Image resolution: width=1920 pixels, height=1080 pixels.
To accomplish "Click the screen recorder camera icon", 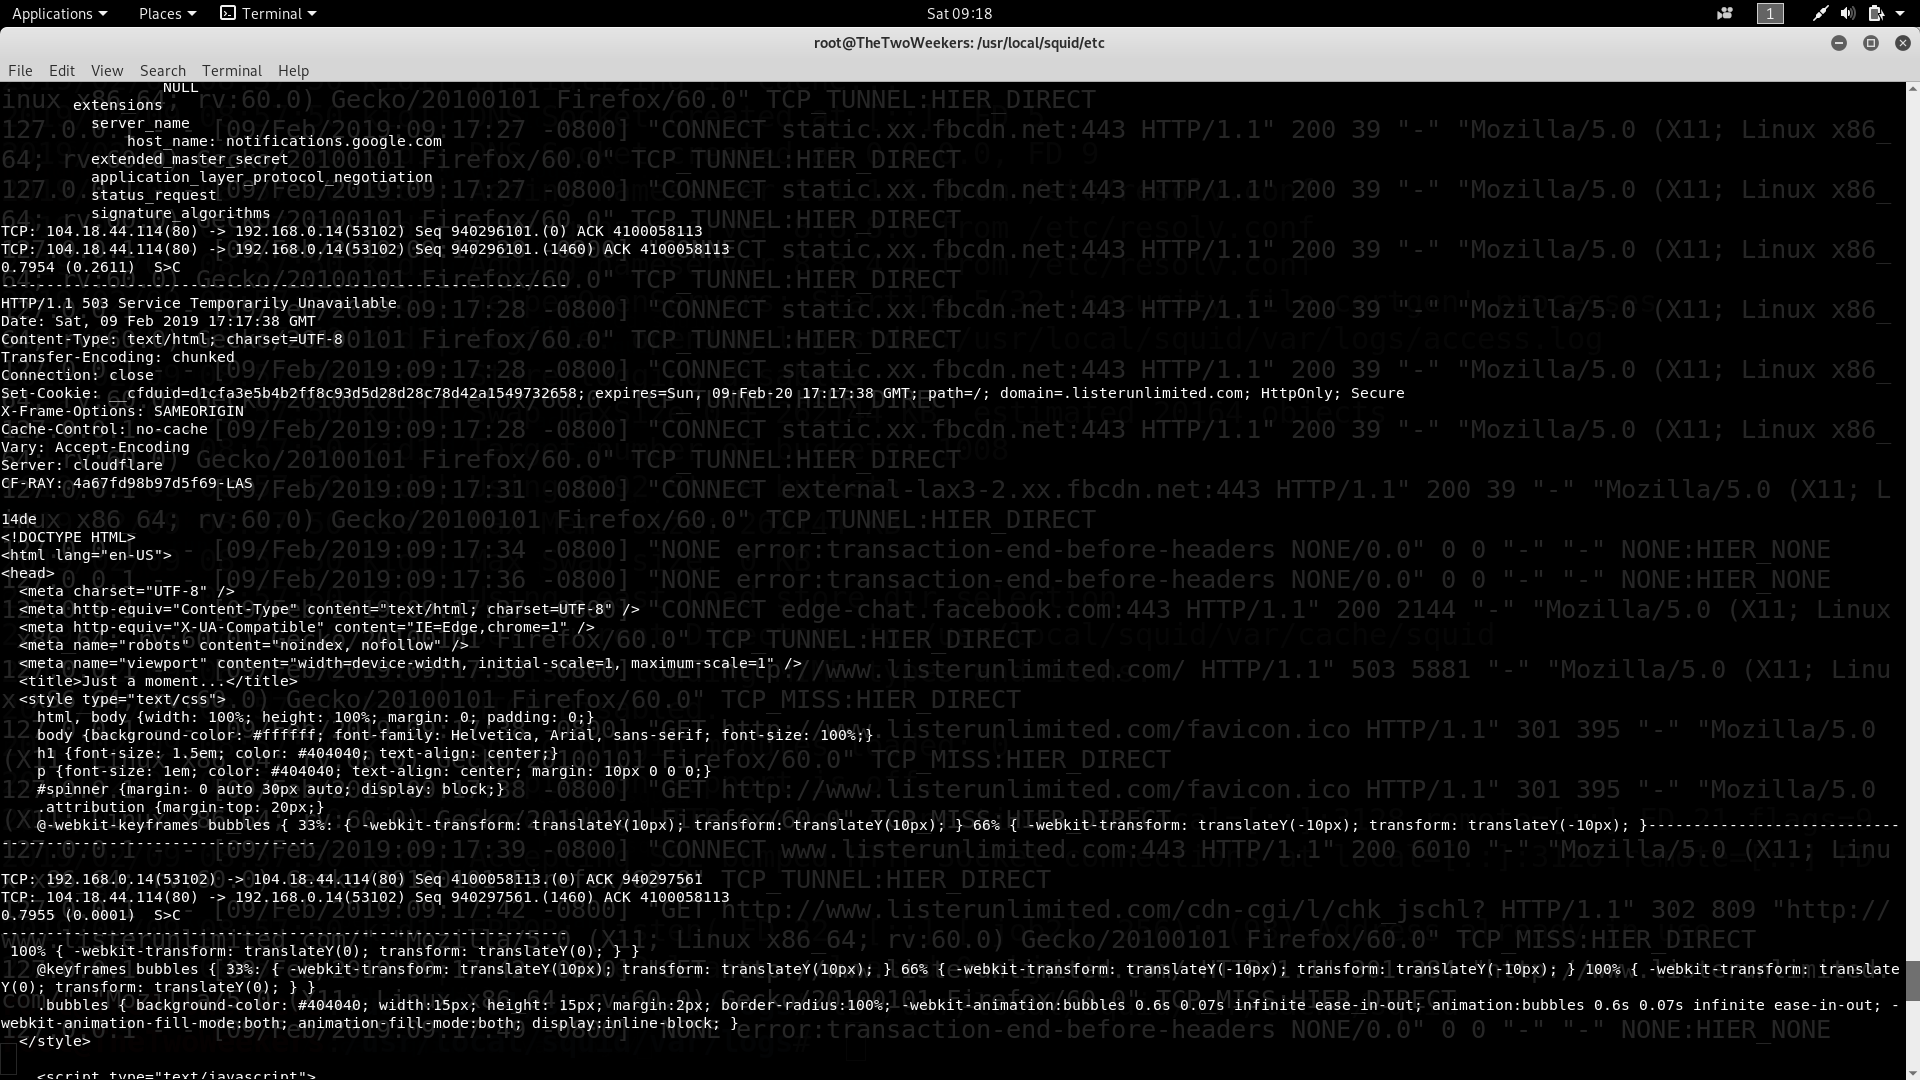I will [x=1725, y=13].
